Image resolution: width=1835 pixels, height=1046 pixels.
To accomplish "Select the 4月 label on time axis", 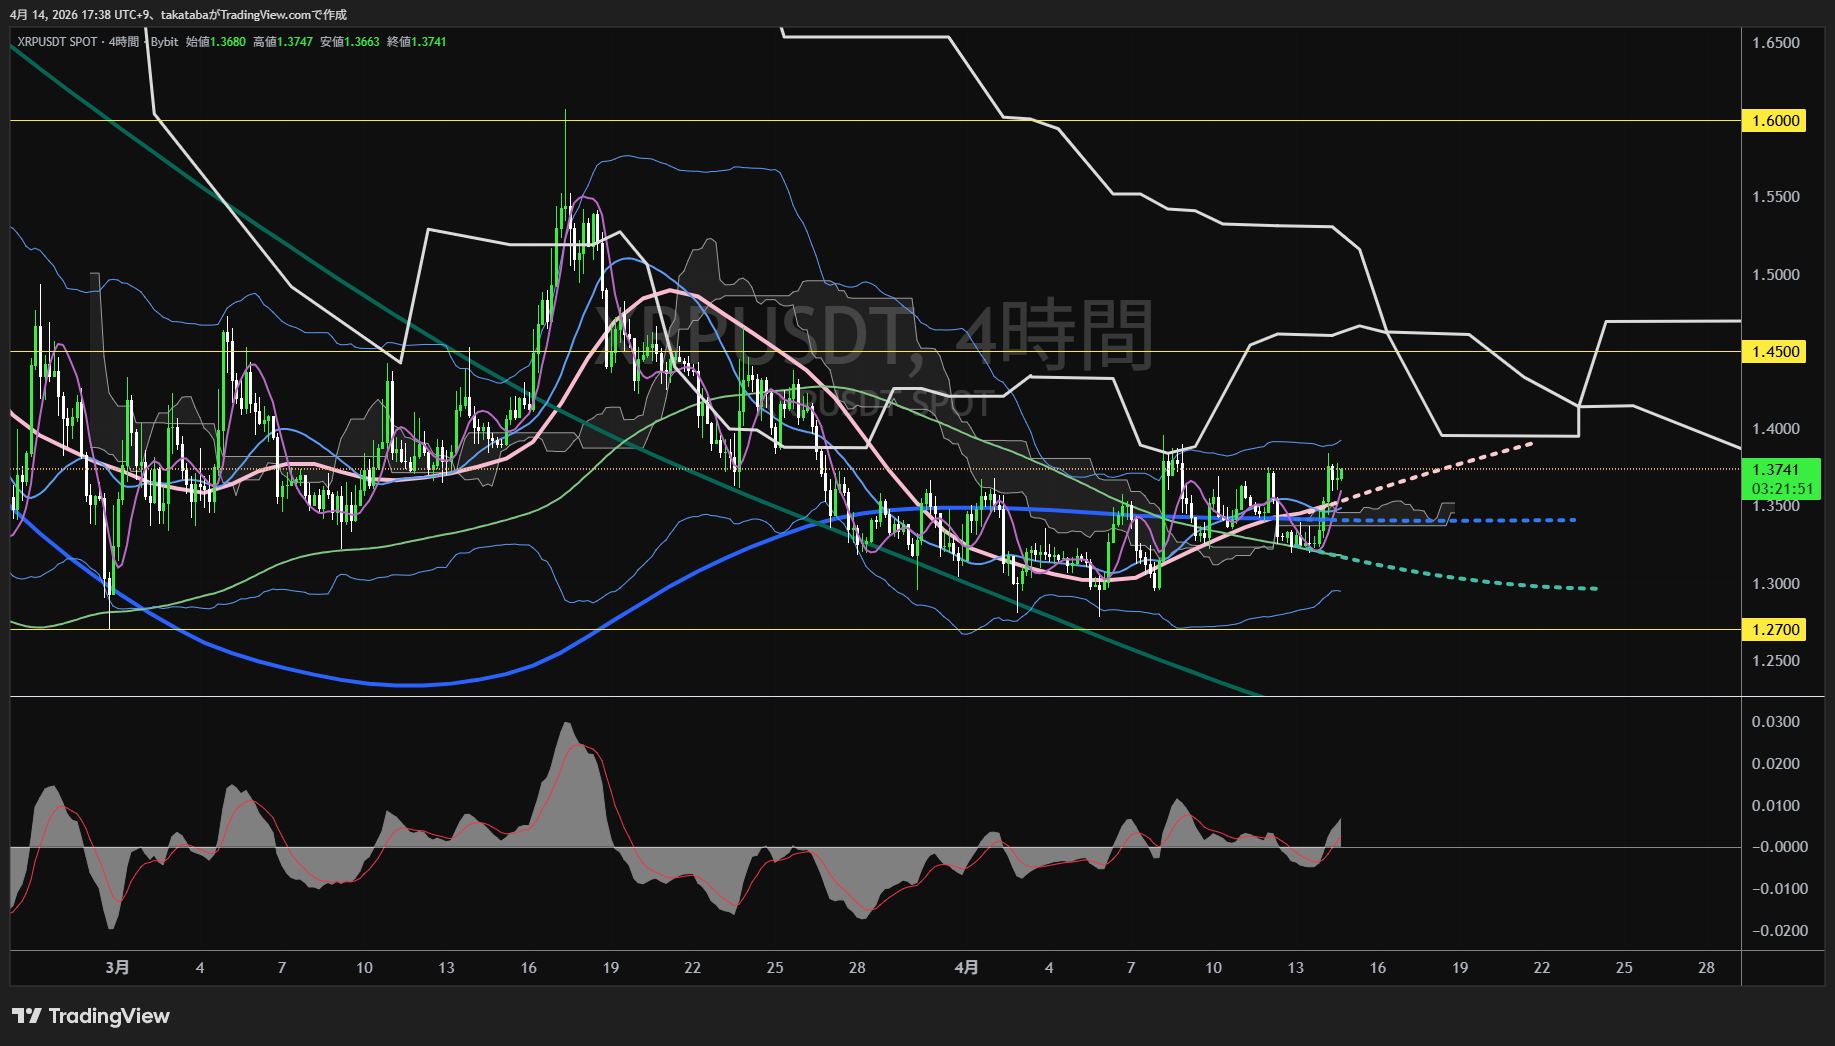I will (x=966, y=968).
